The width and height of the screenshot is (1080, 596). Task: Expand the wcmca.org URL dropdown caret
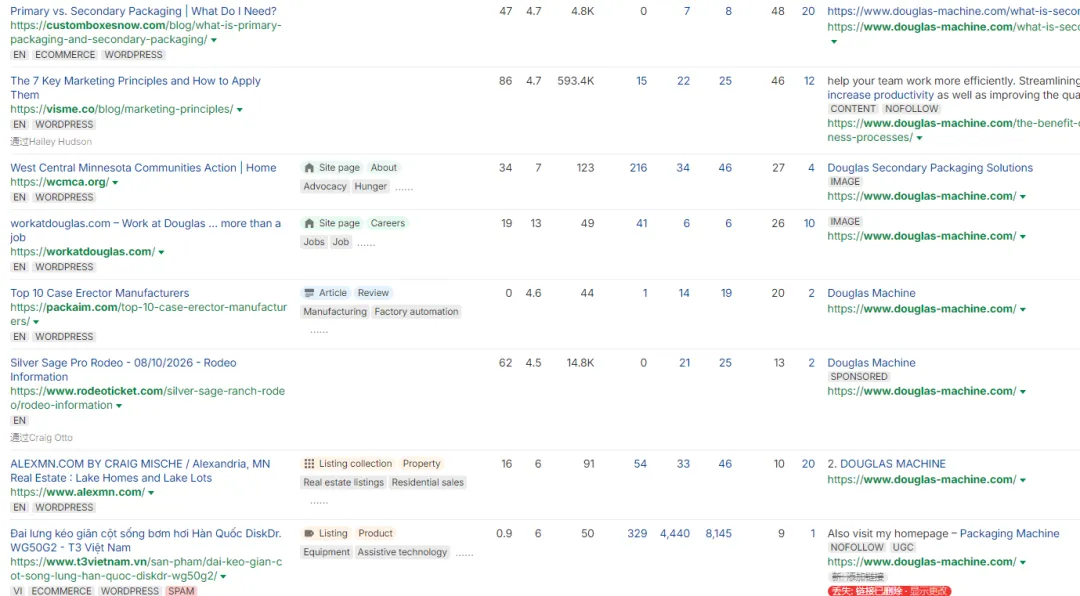tap(115, 183)
